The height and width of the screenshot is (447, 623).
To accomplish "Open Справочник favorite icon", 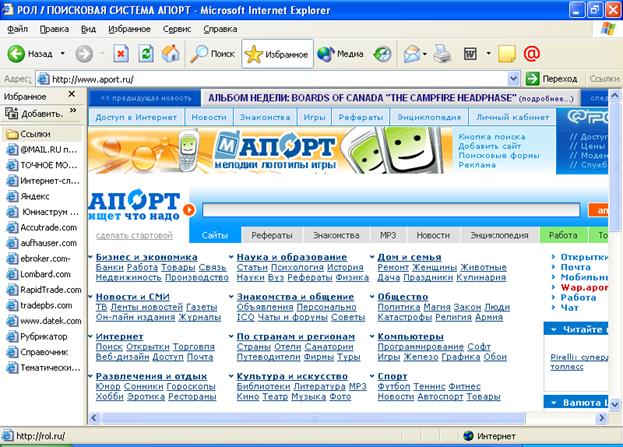I will (x=12, y=352).
